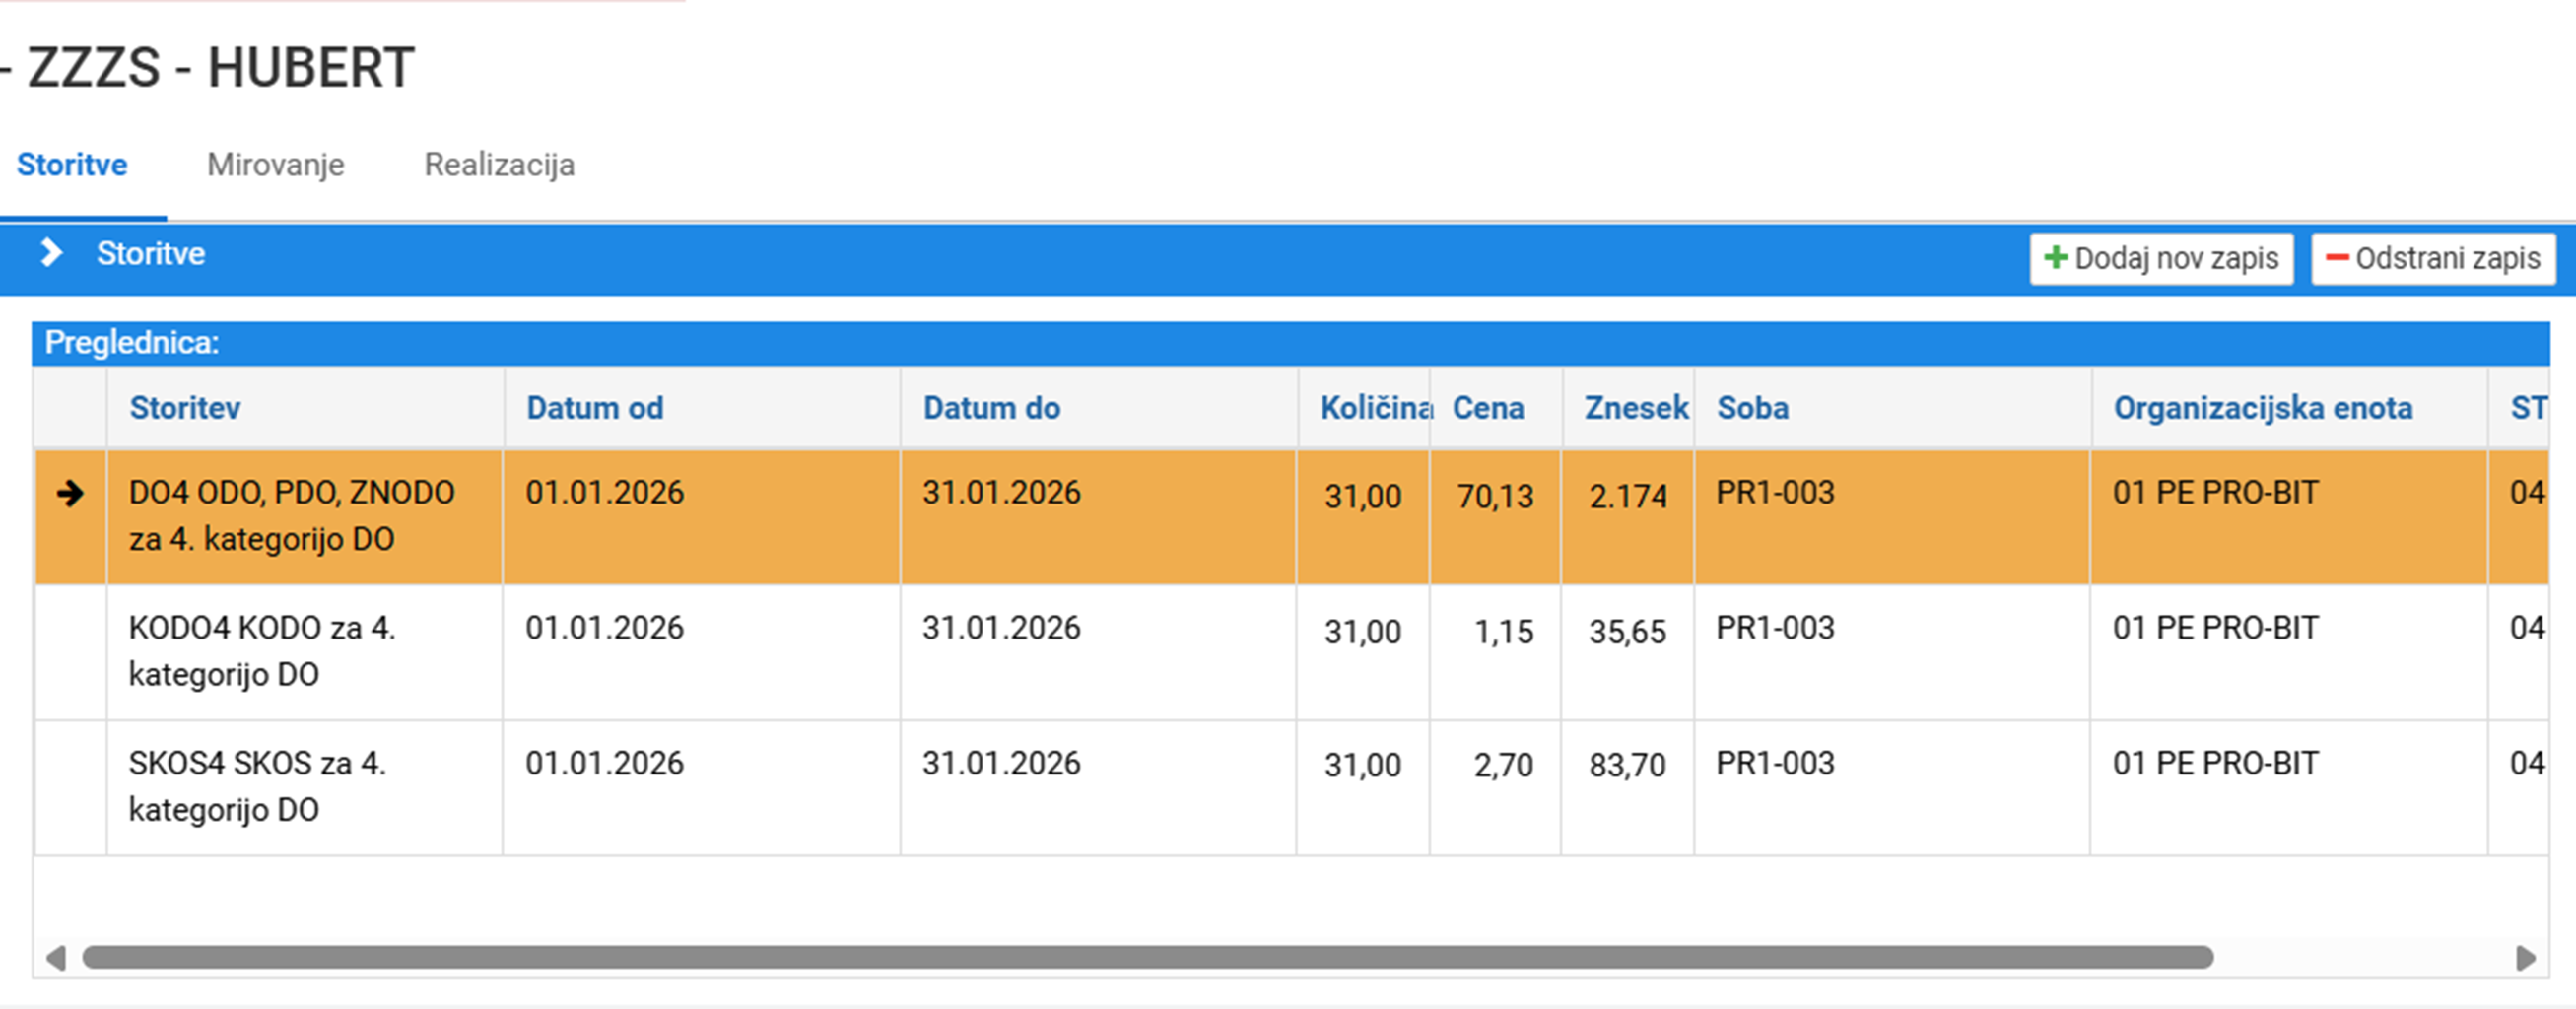Click the right arrow of the horizontal scrollbar
Viewport: 2576px width, 1009px height.
(x=2526, y=958)
